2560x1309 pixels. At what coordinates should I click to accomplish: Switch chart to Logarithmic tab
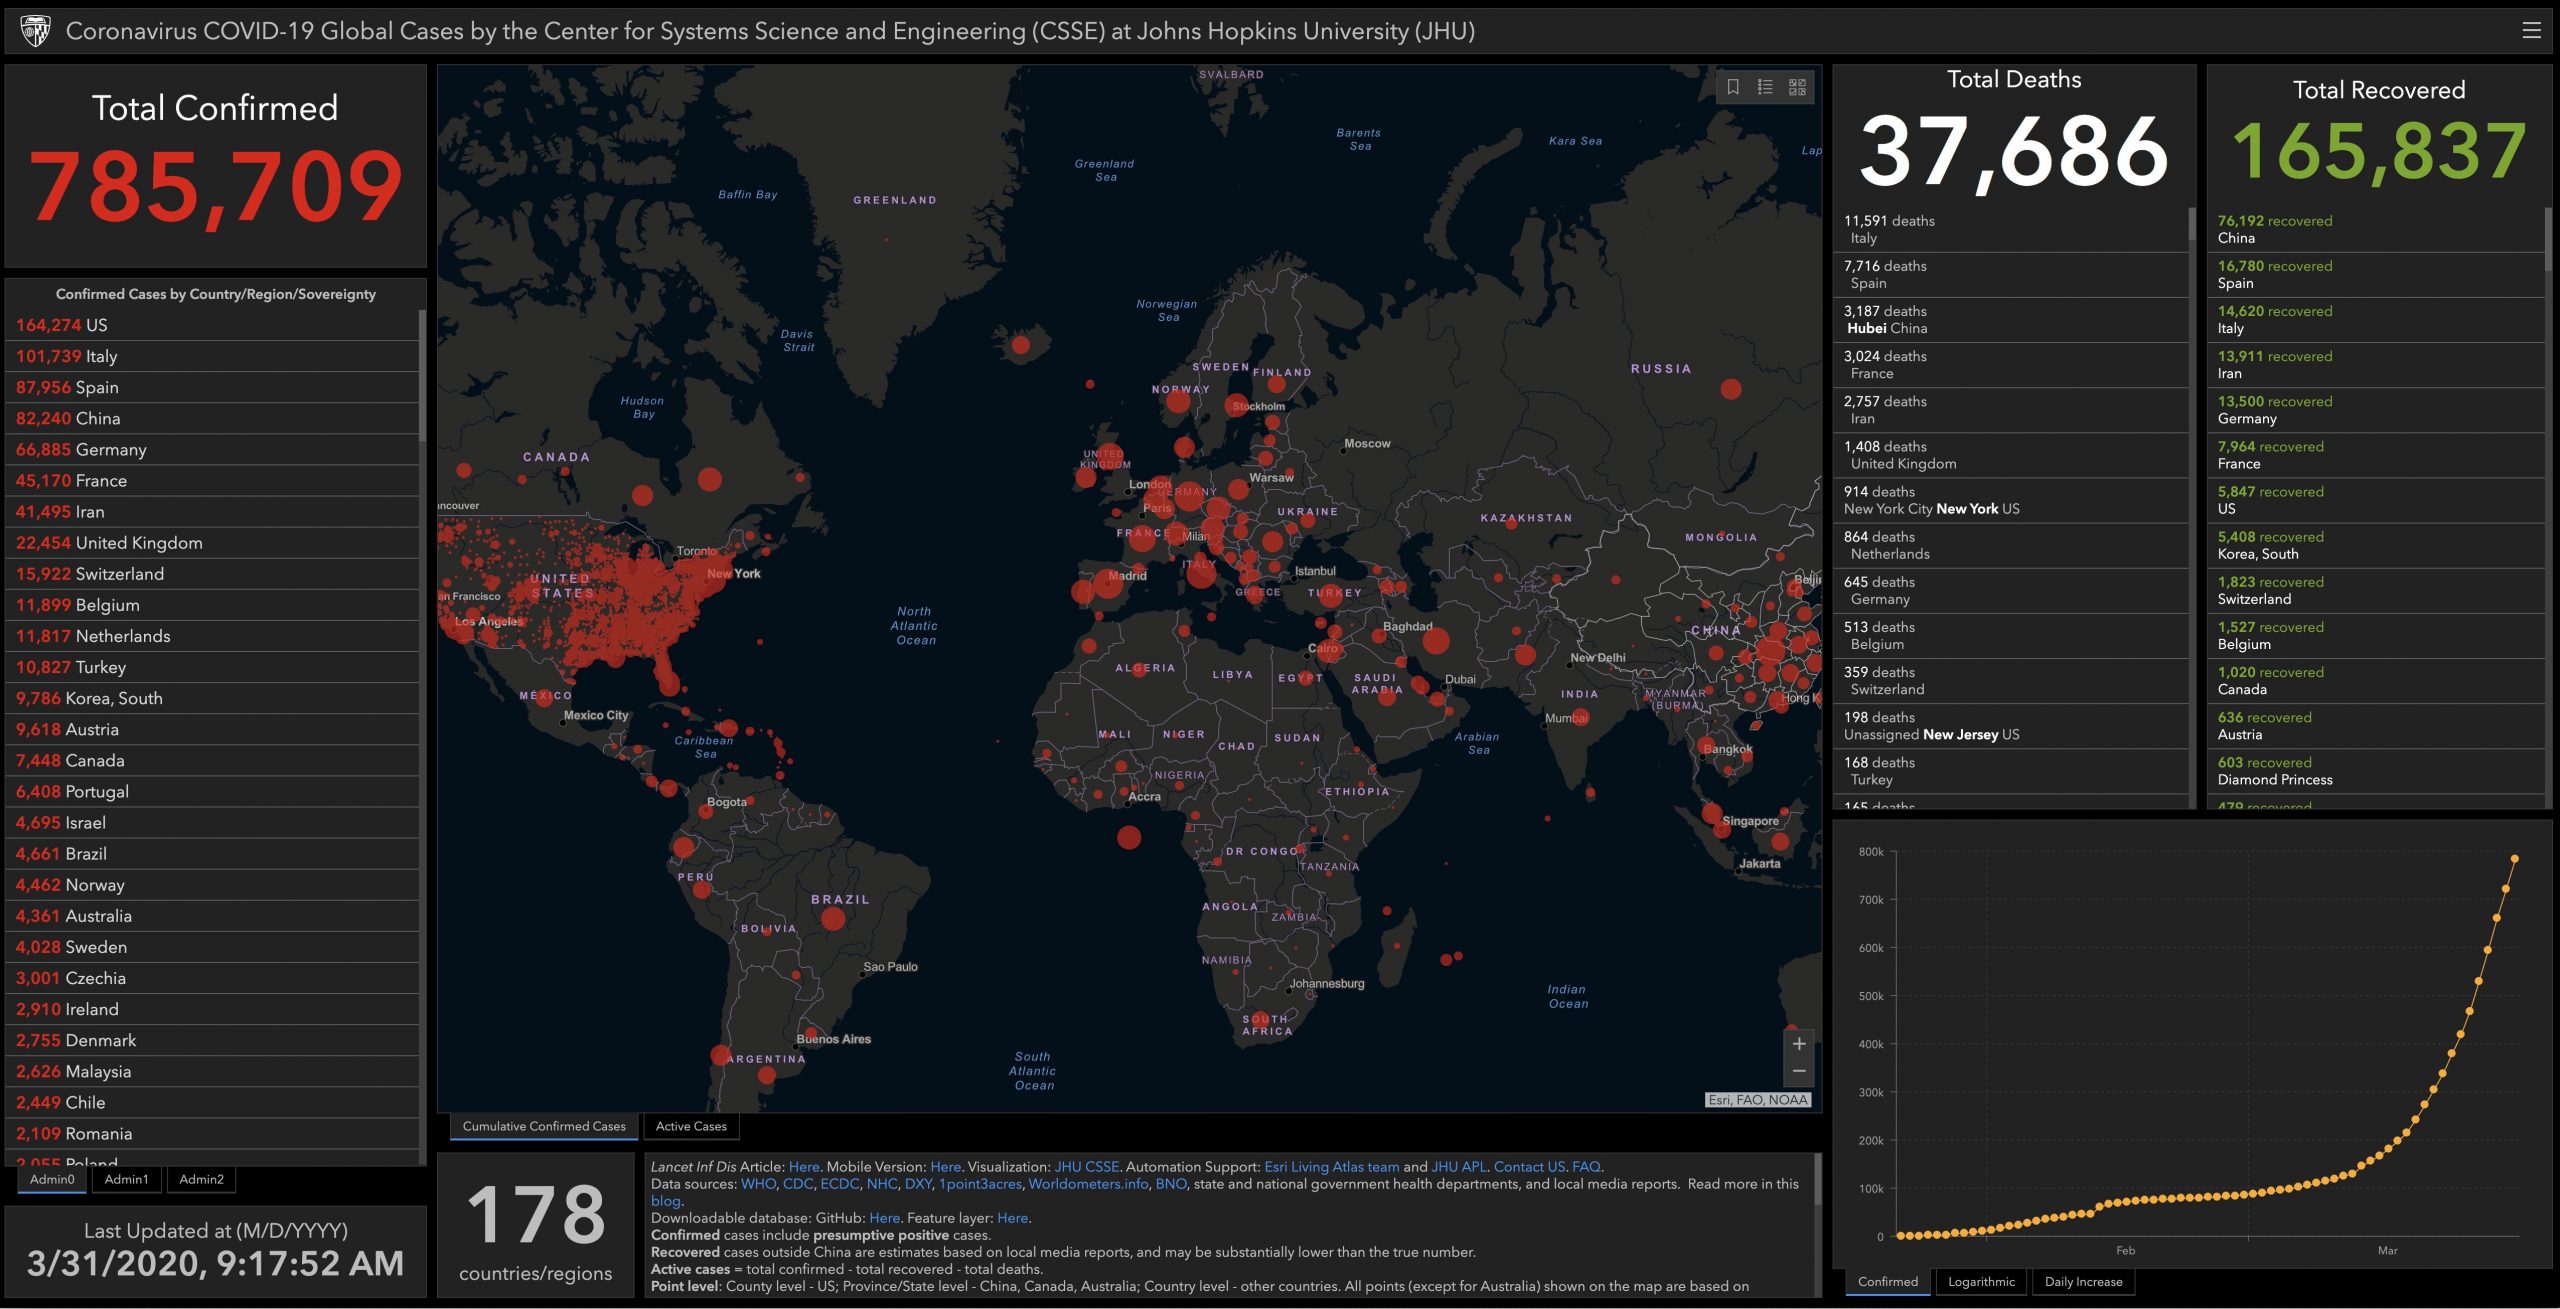pos(1981,1282)
